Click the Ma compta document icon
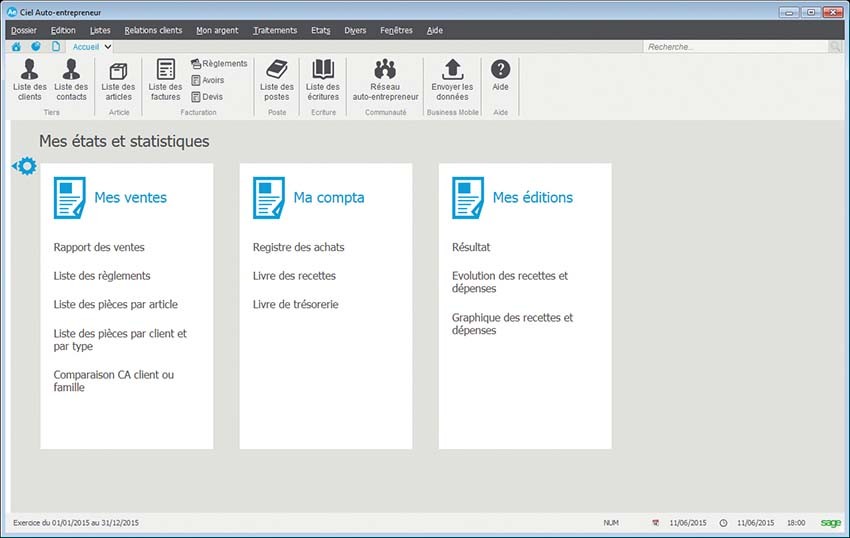 tap(269, 198)
